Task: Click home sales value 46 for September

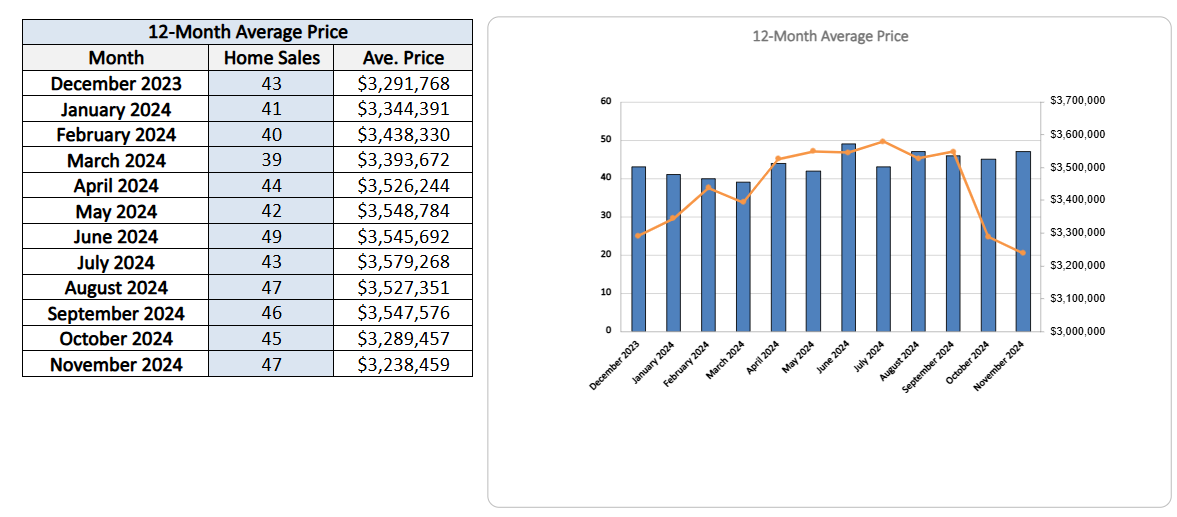Action: 271,313
